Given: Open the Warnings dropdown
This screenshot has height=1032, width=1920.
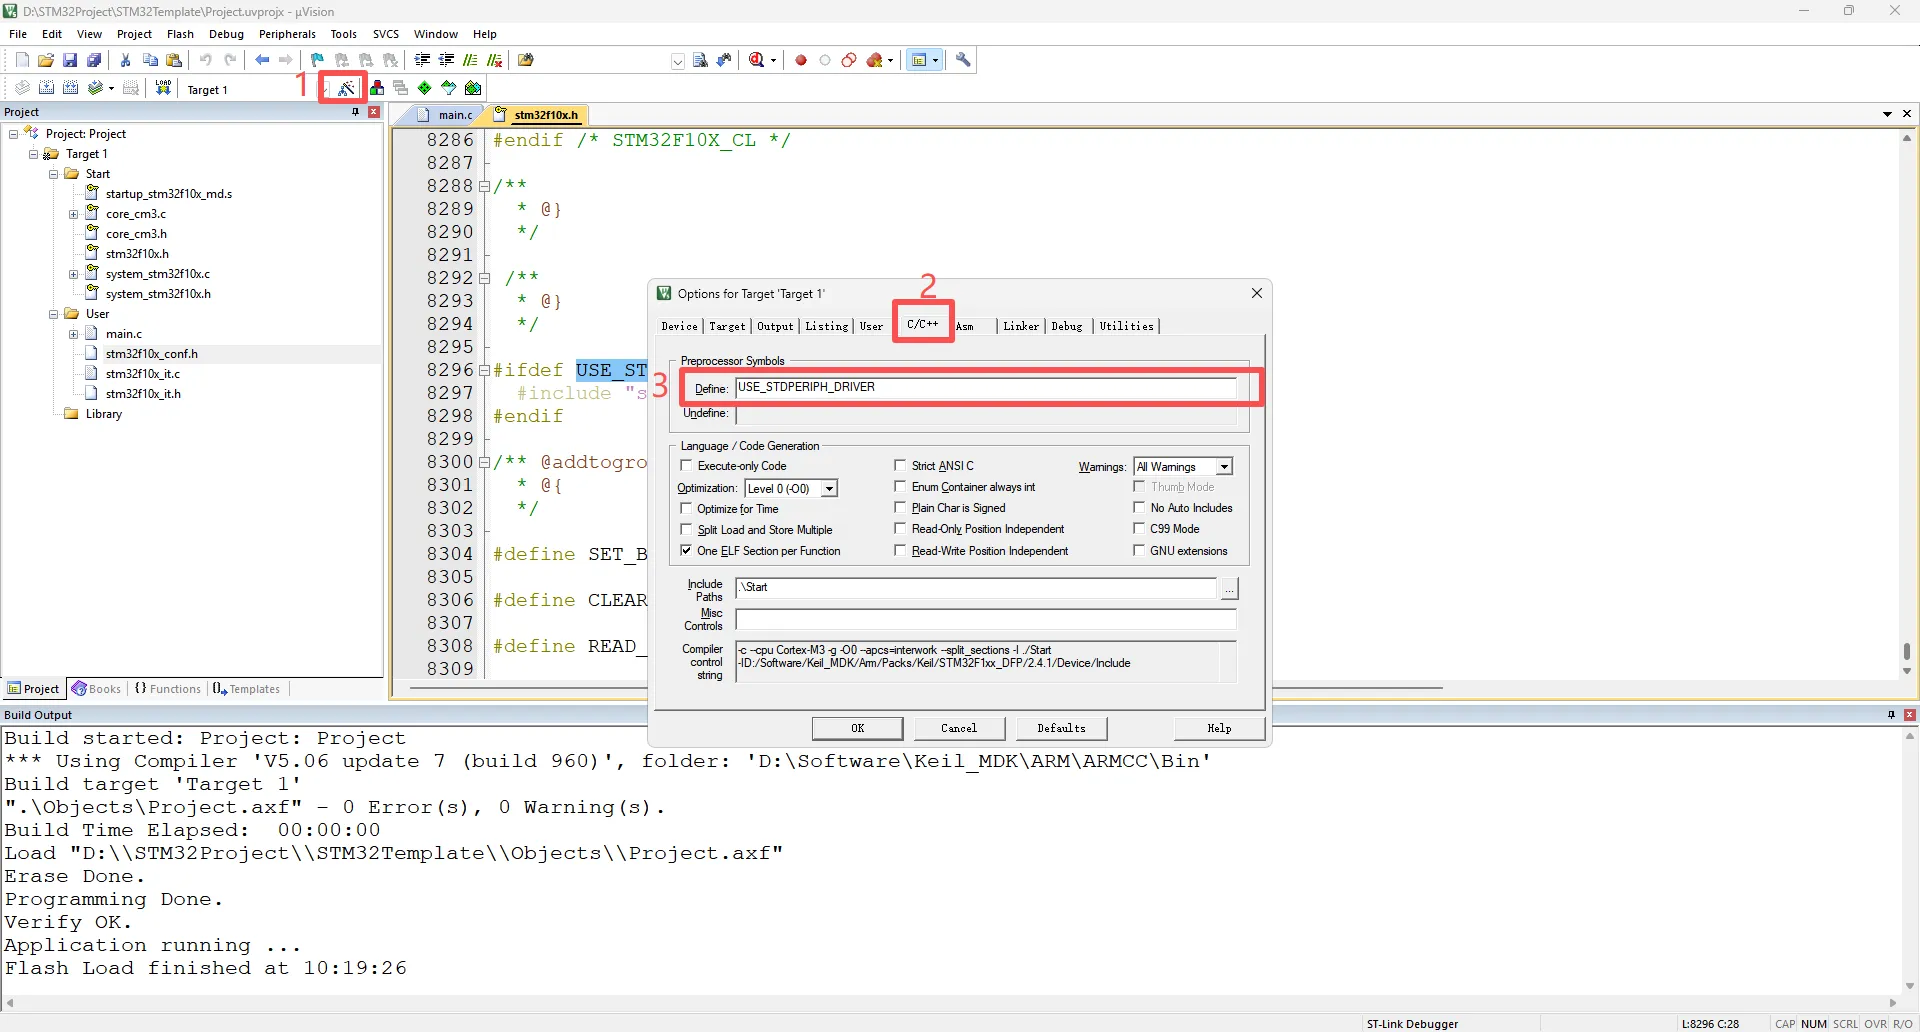Looking at the screenshot, I should (x=1223, y=467).
